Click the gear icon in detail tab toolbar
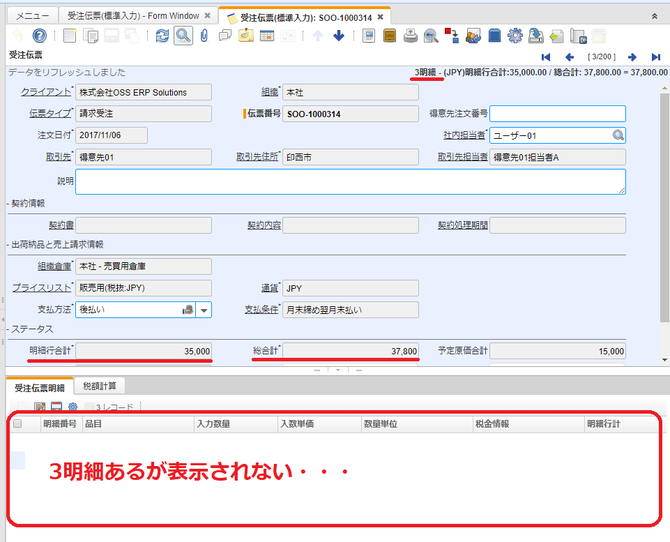 pyautogui.click(x=73, y=406)
